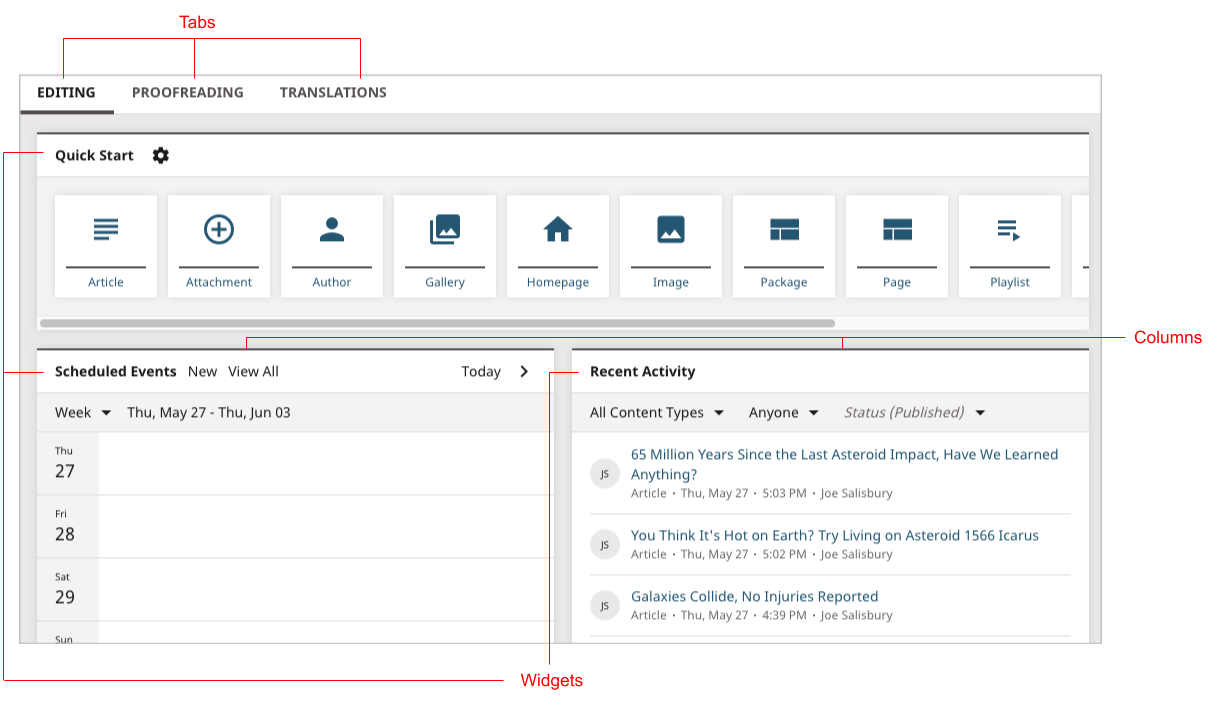Open the Status (Published) filter
This screenshot has width=1224, height=706.
tap(915, 412)
